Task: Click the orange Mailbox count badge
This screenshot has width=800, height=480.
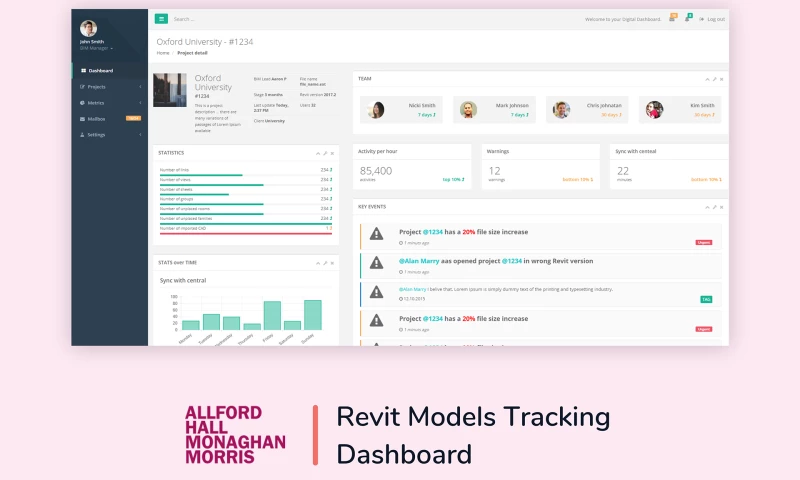Action: click(134, 118)
